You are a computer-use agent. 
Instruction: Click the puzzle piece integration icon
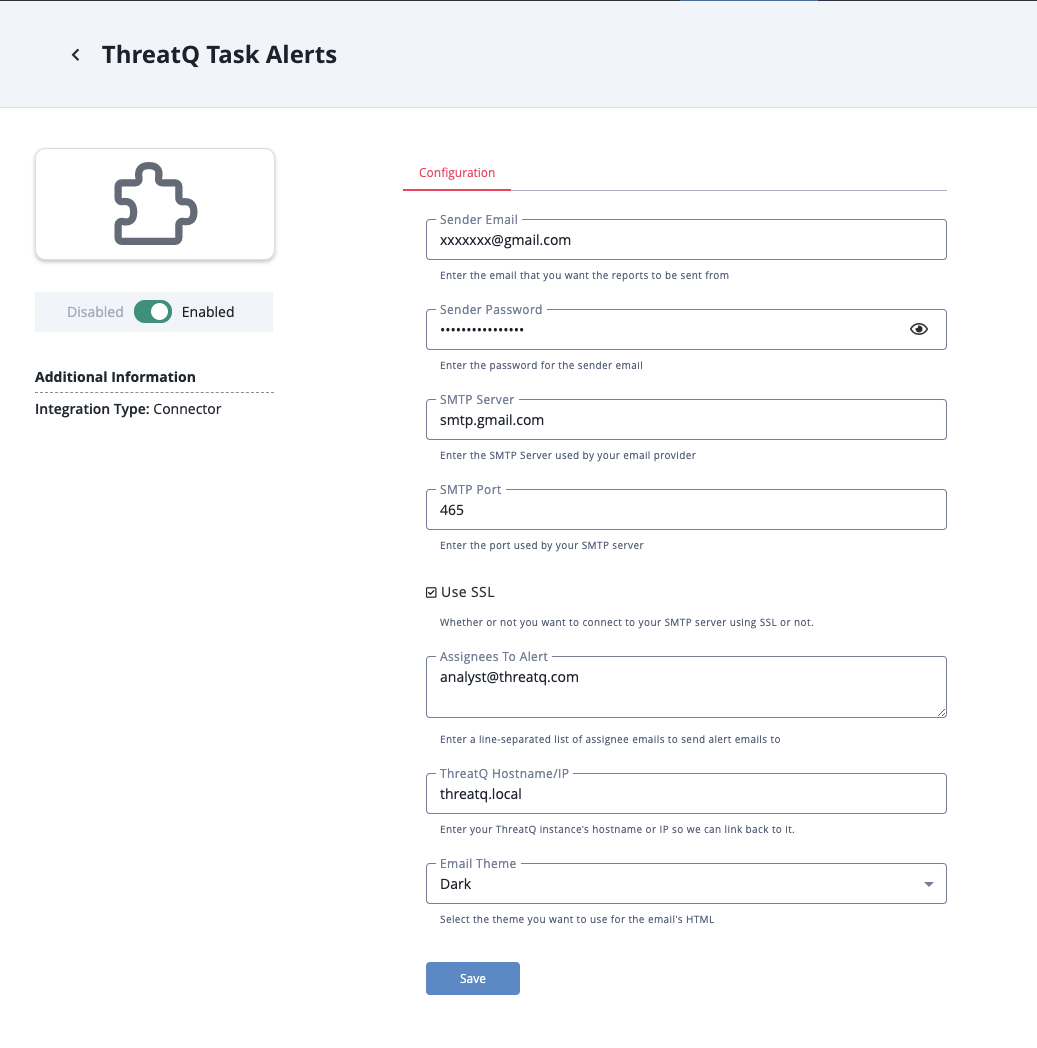tap(155, 204)
